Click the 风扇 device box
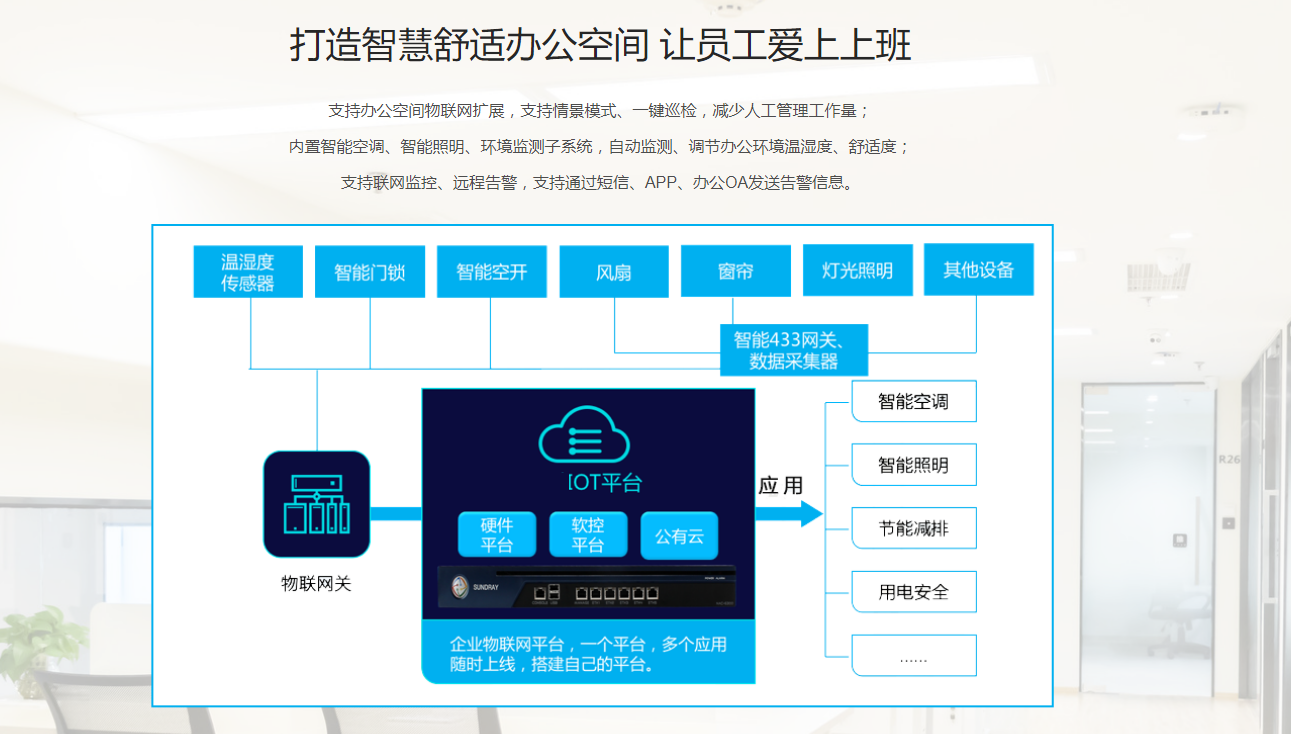This screenshot has width=1291, height=734. pos(614,272)
